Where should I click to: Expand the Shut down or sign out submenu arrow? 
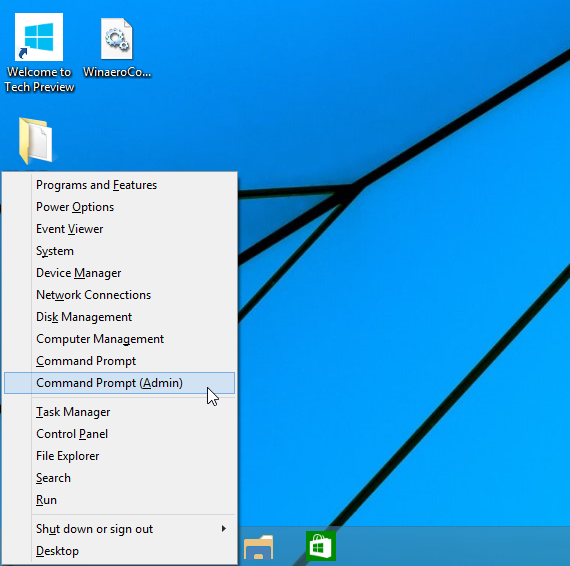point(224,529)
